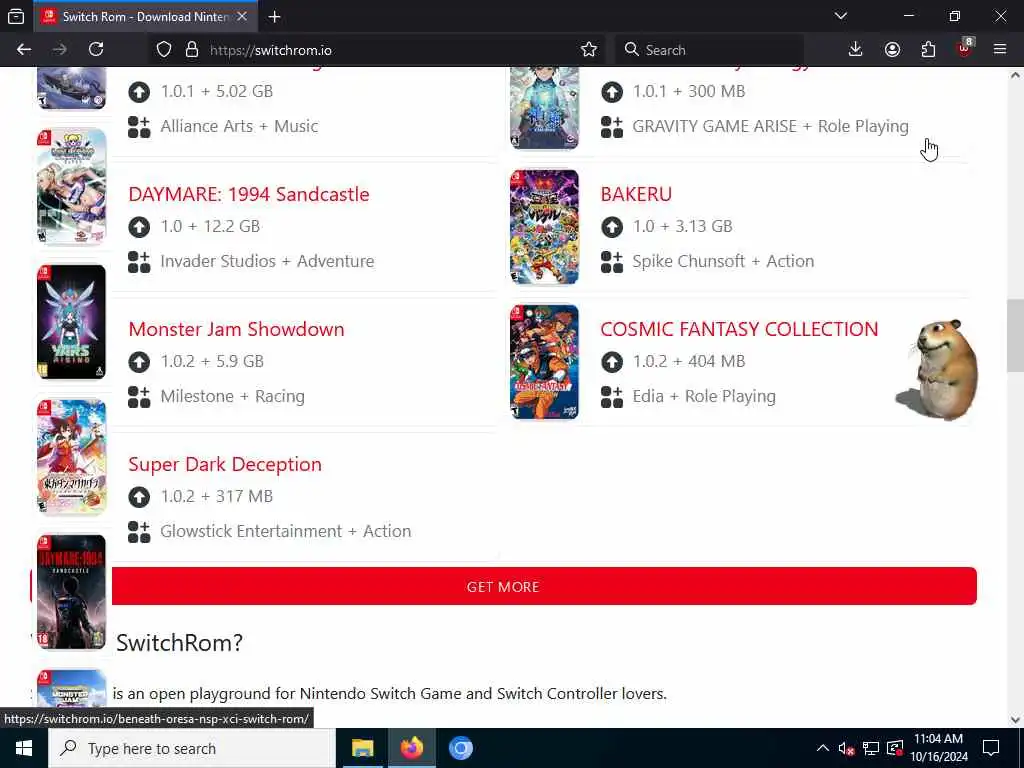The image size is (1024, 768).
Task: Open the blue circular taskbar app
Action: [460, 748]
